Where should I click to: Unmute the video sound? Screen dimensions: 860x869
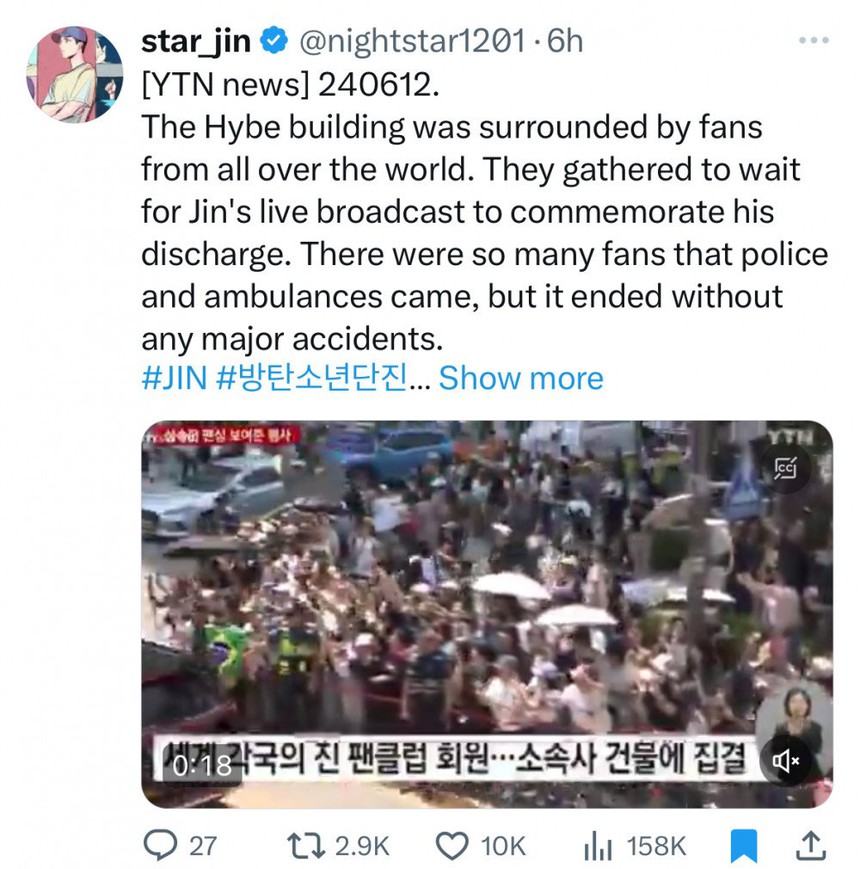(786, 760)
